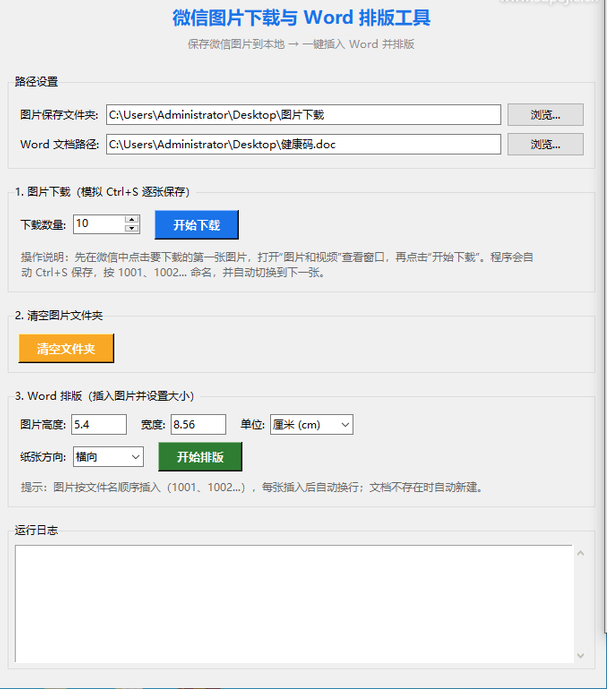Screen dimensions: 609x690
Task: Click the 图片高度 label
Action: pyautogui.click(x=43, y=425)
